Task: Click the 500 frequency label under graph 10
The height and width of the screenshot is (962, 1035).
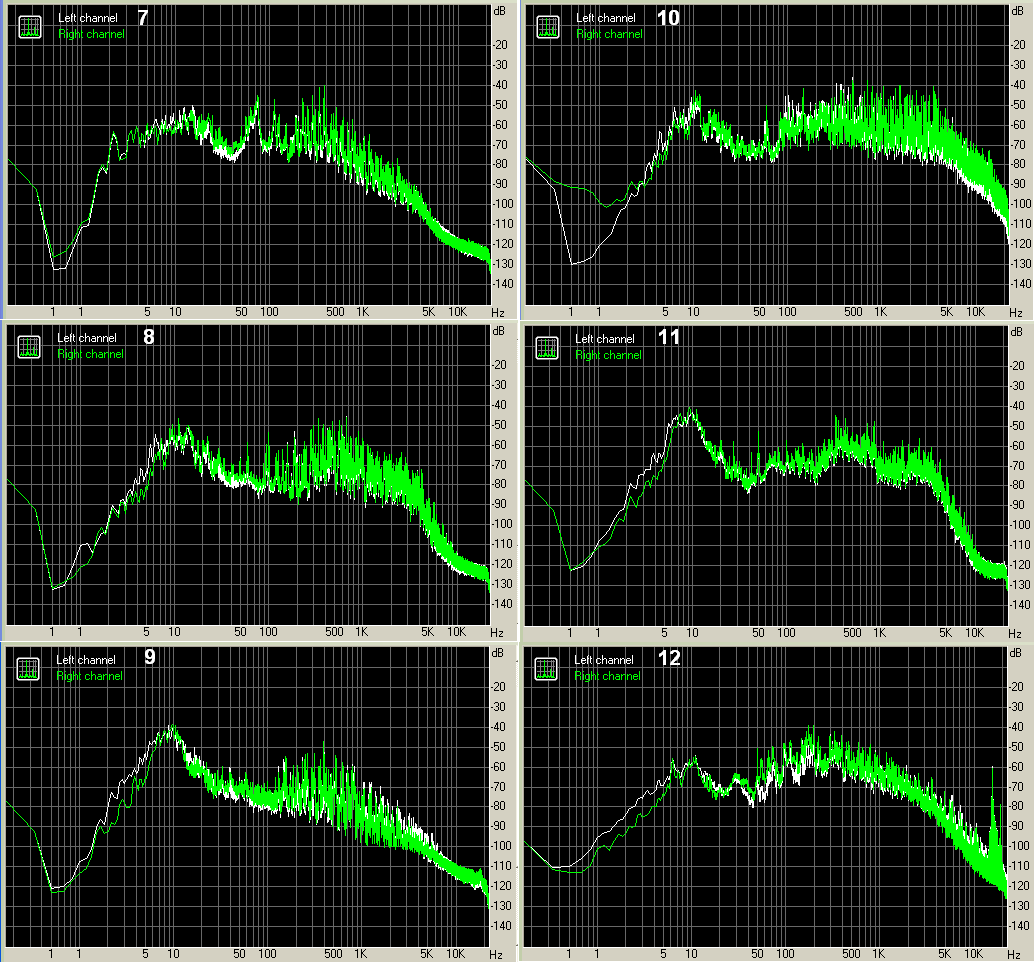Action: (853, 312)
